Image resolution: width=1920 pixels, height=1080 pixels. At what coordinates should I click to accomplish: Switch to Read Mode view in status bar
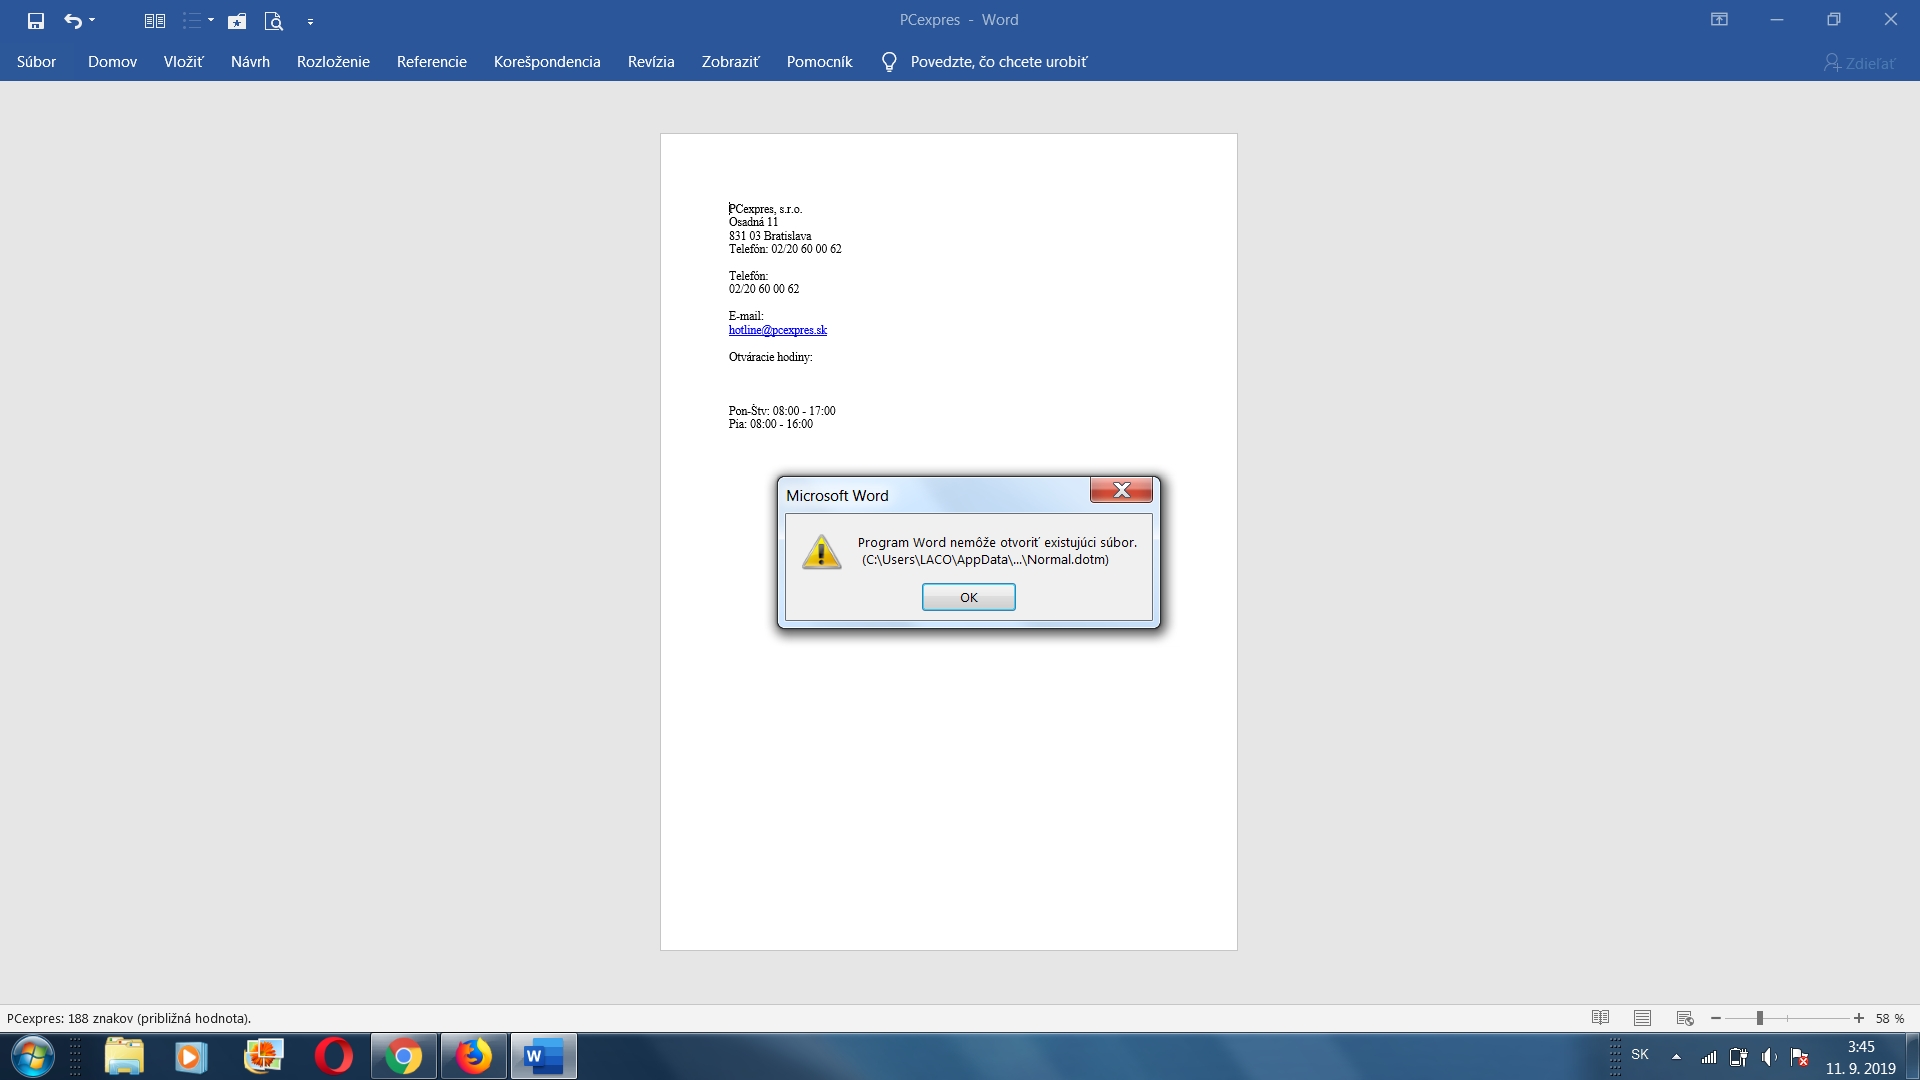point(1600,1018)
